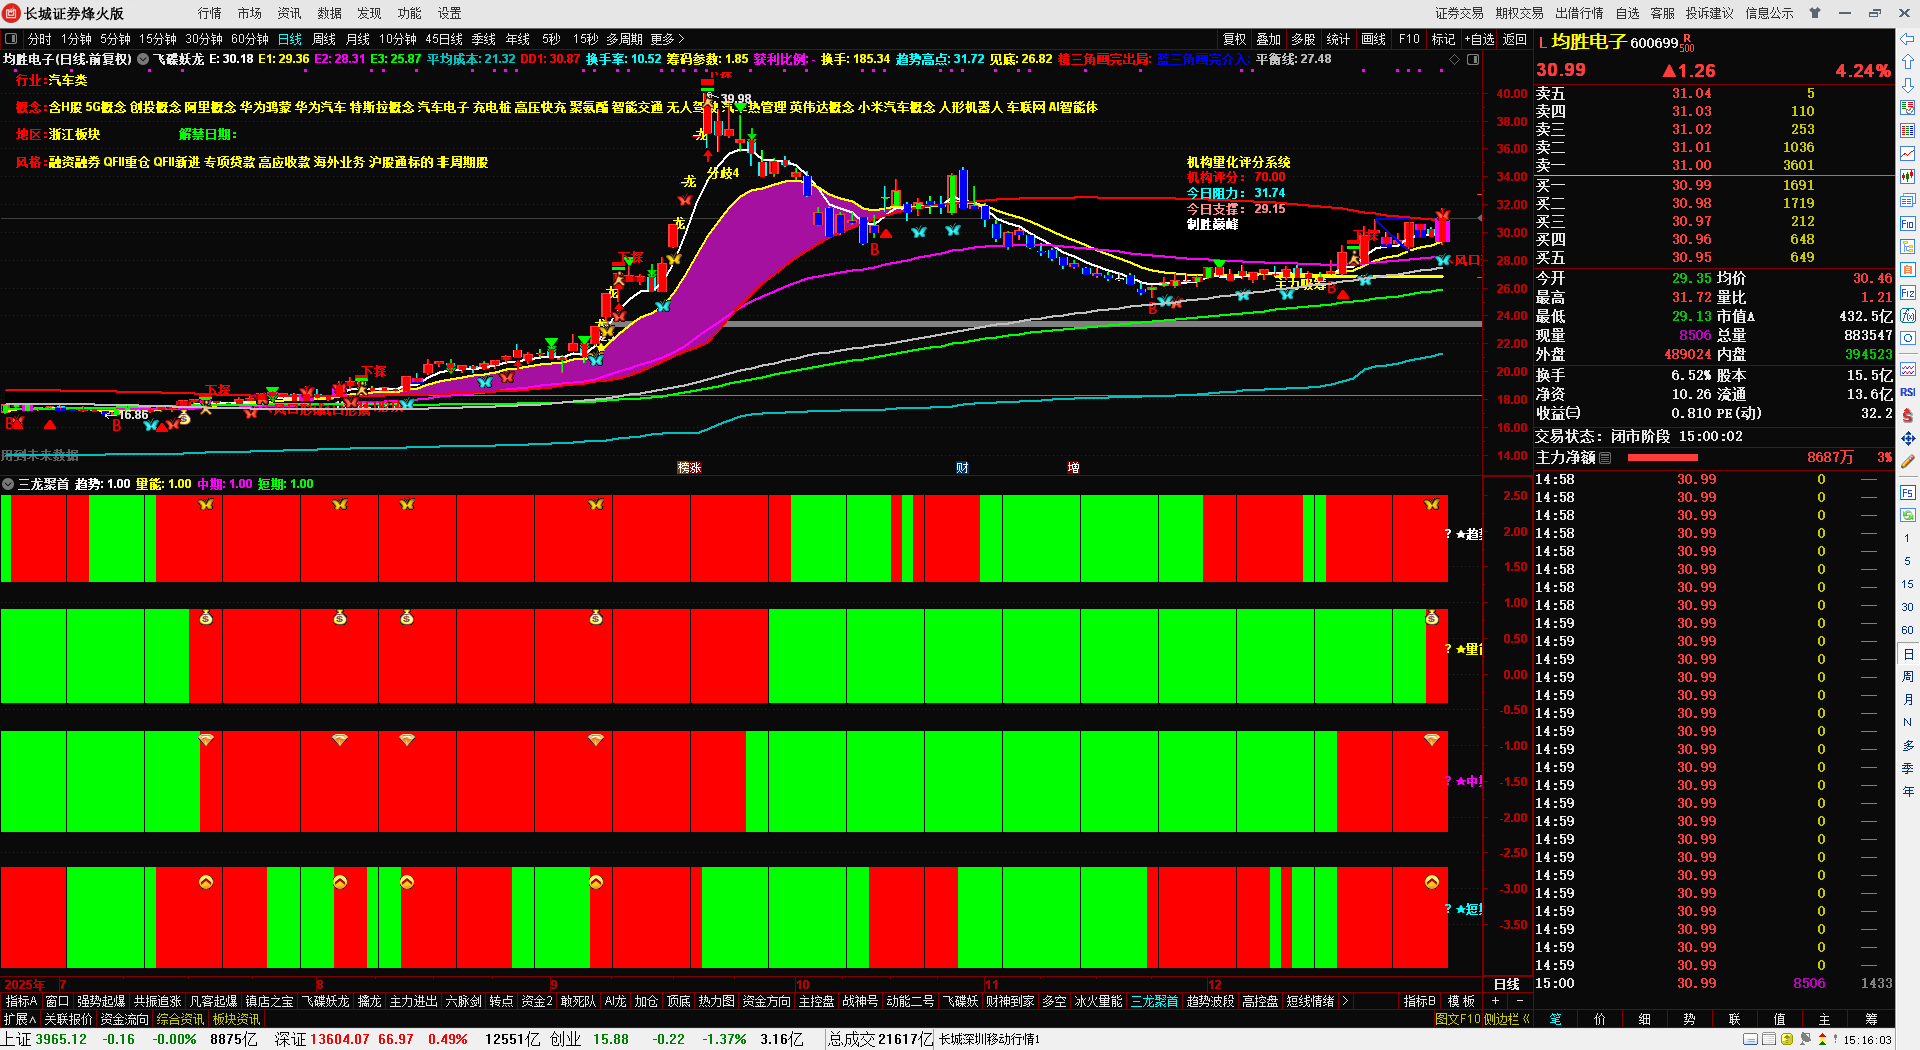Open the candlestick chart icon in right sidebar

tap(1908, 176)
